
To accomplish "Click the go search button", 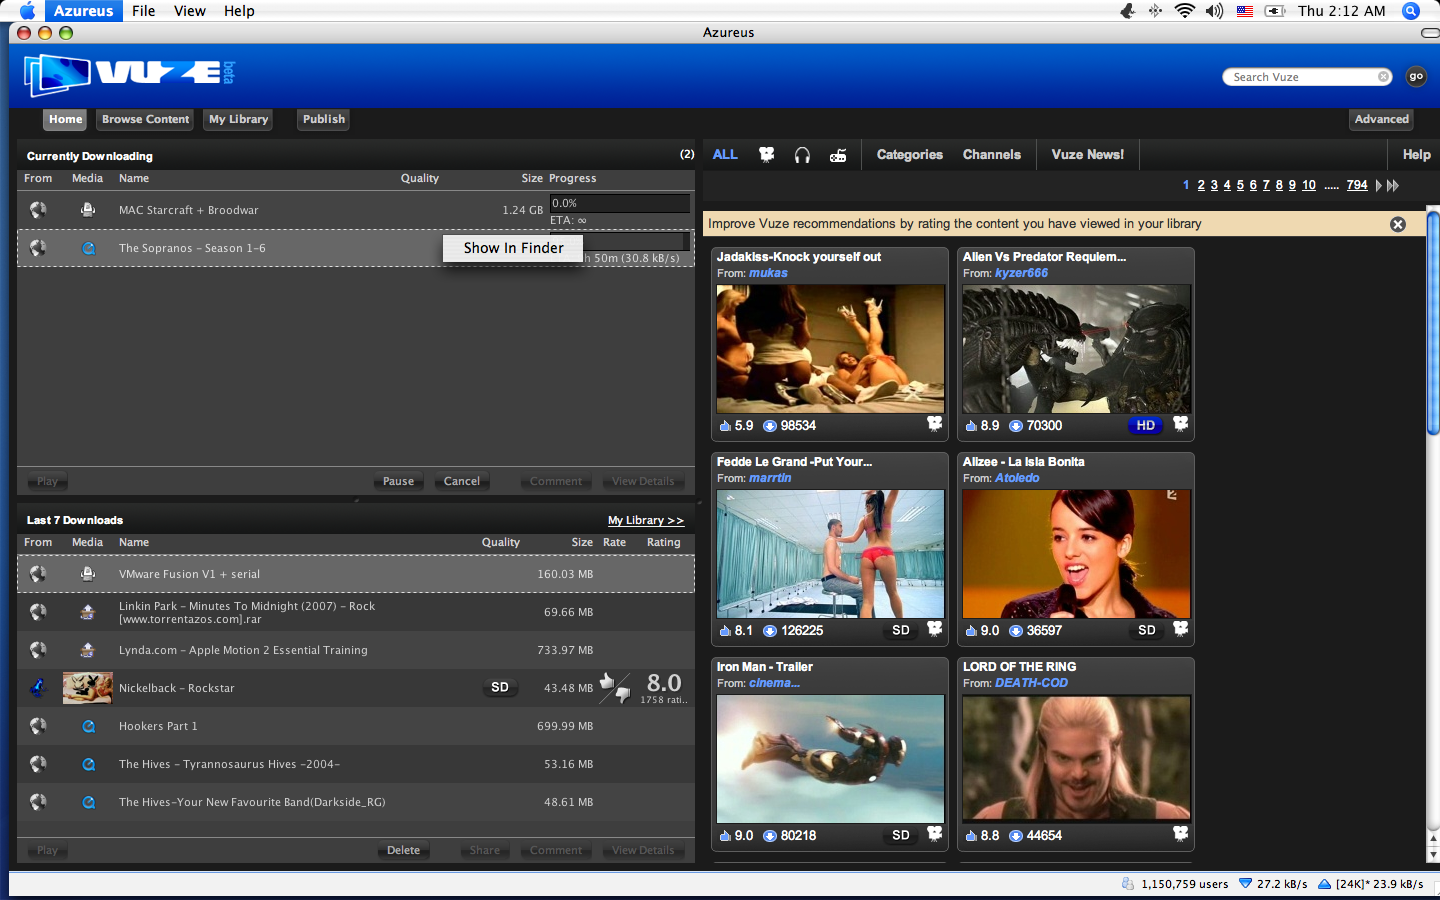I will pyautogui.click(x=1416, y=76).
